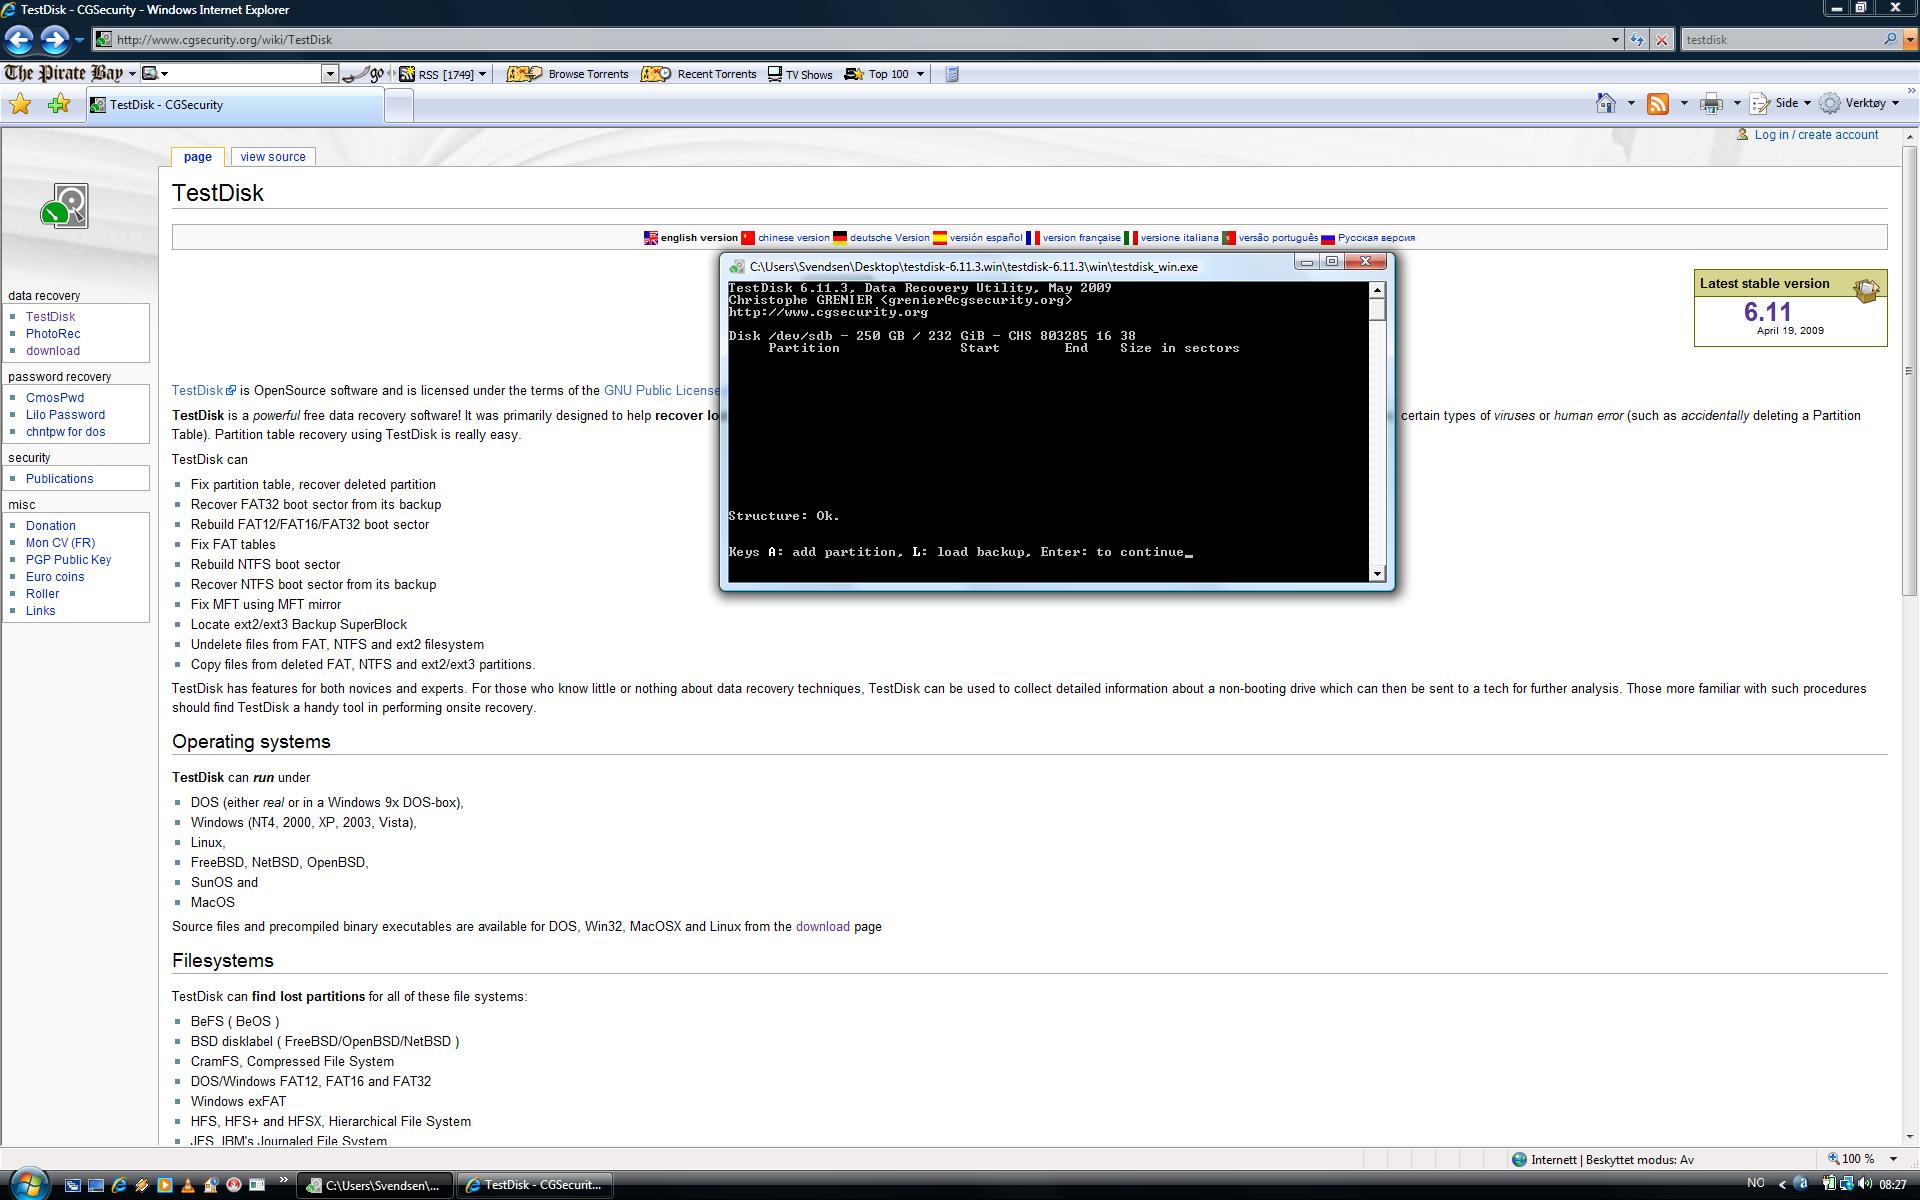Open version française language link

(x=1081, y=238)
